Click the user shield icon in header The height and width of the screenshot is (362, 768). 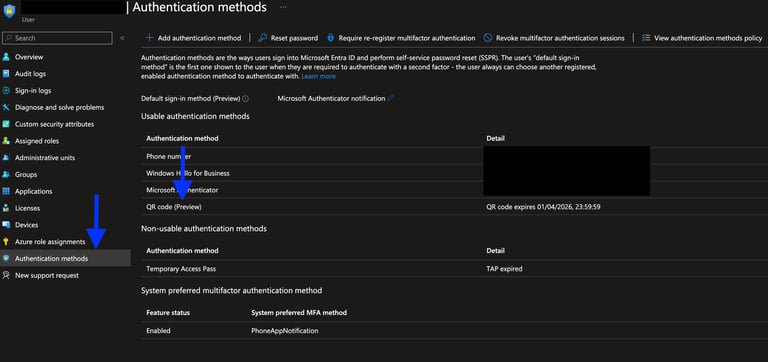click(9, 10)
